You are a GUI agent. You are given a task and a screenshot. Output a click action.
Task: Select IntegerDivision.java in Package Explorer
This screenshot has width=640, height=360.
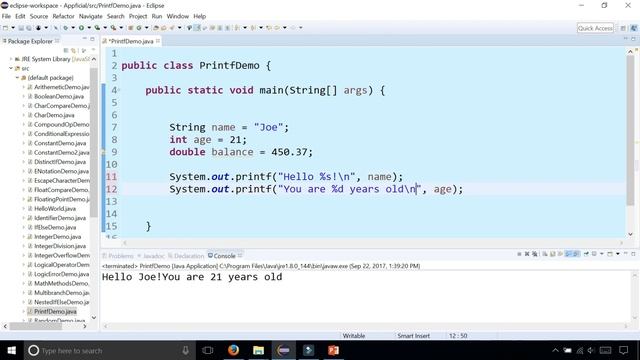pyautogui.click(x=60, y=246)
